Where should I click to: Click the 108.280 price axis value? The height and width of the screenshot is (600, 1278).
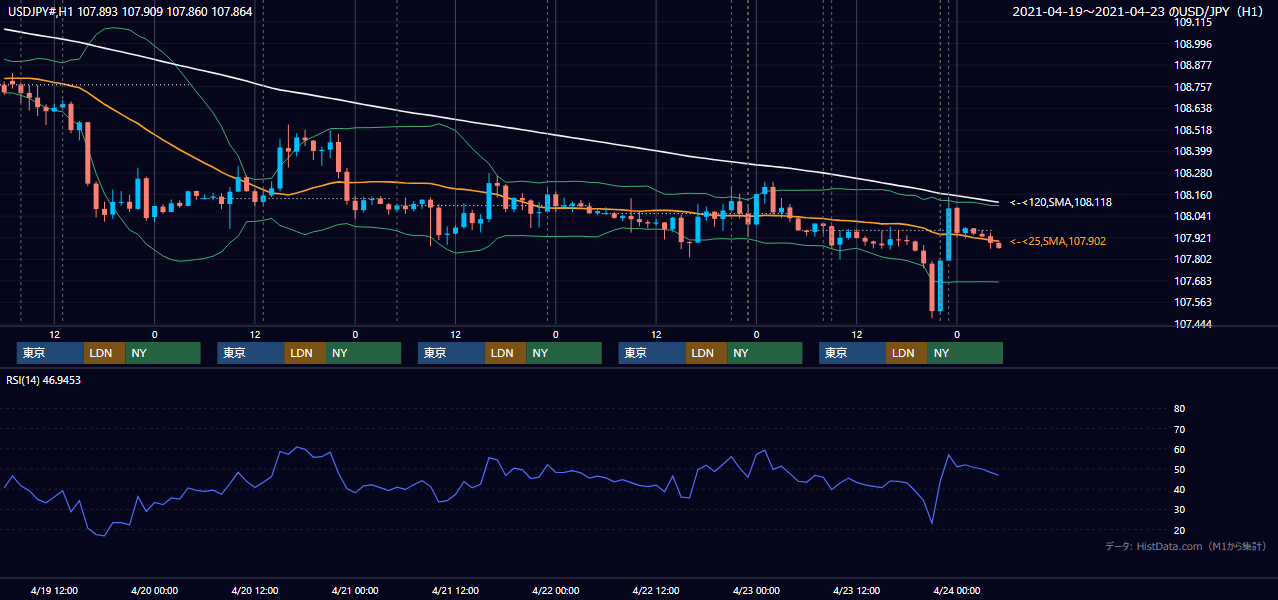1193,173
